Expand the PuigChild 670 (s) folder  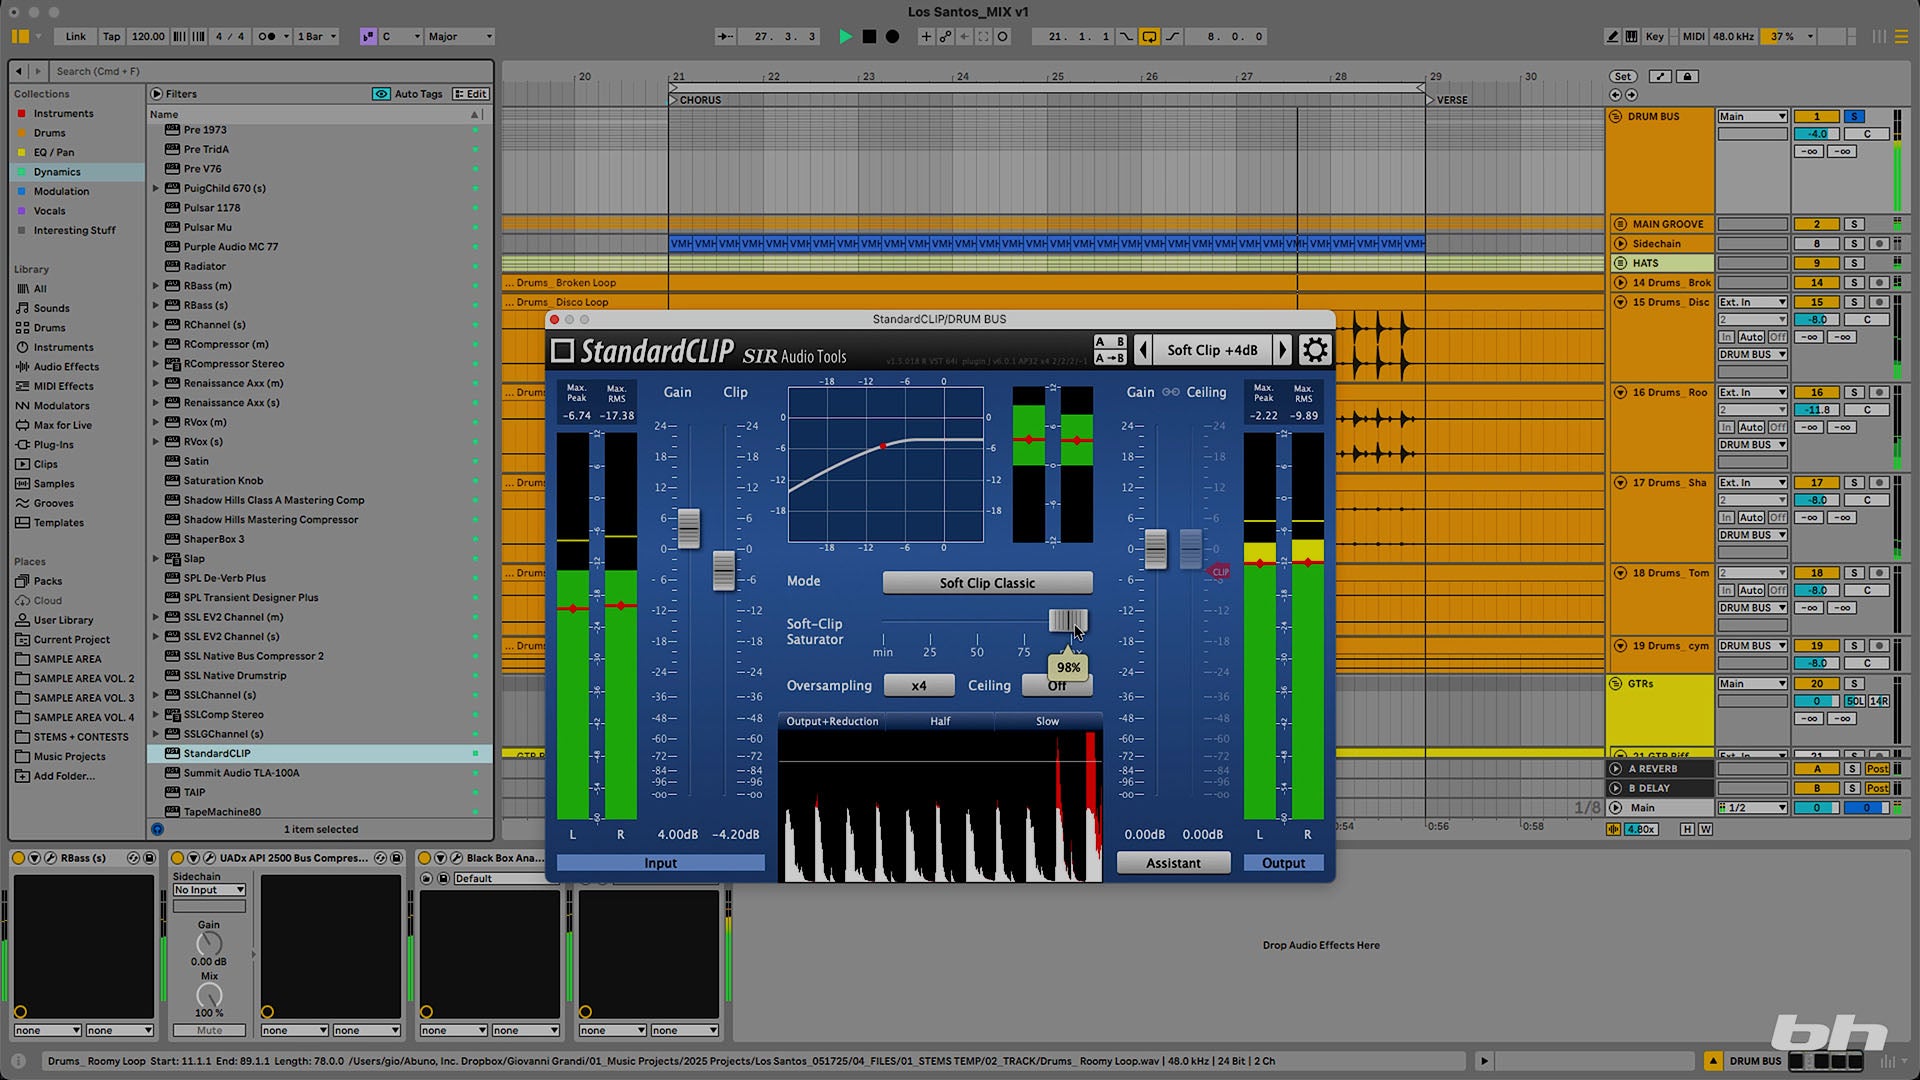tap(156, 188)
